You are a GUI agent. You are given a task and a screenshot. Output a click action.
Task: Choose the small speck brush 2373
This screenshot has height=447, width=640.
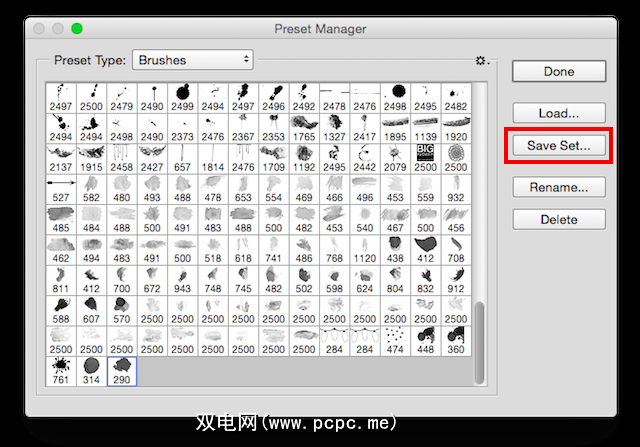[182, 128]
